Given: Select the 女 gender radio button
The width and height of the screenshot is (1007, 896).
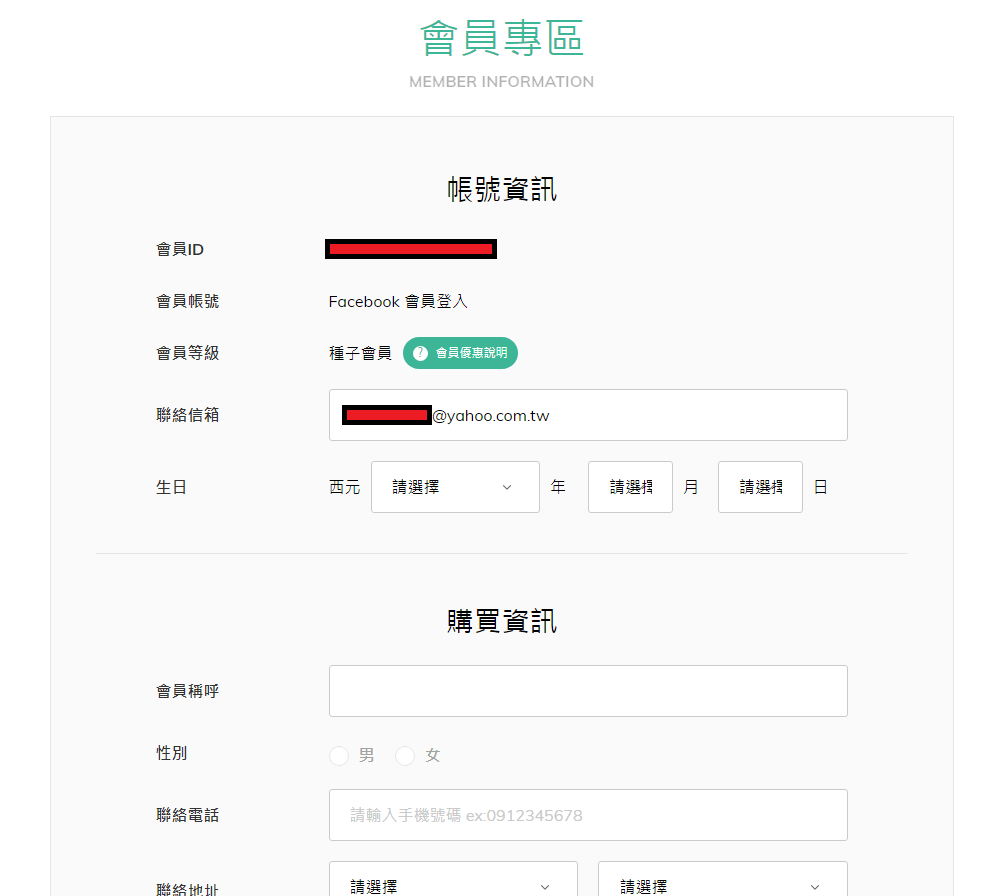Looking at the screenshot, I should [405, 755].
